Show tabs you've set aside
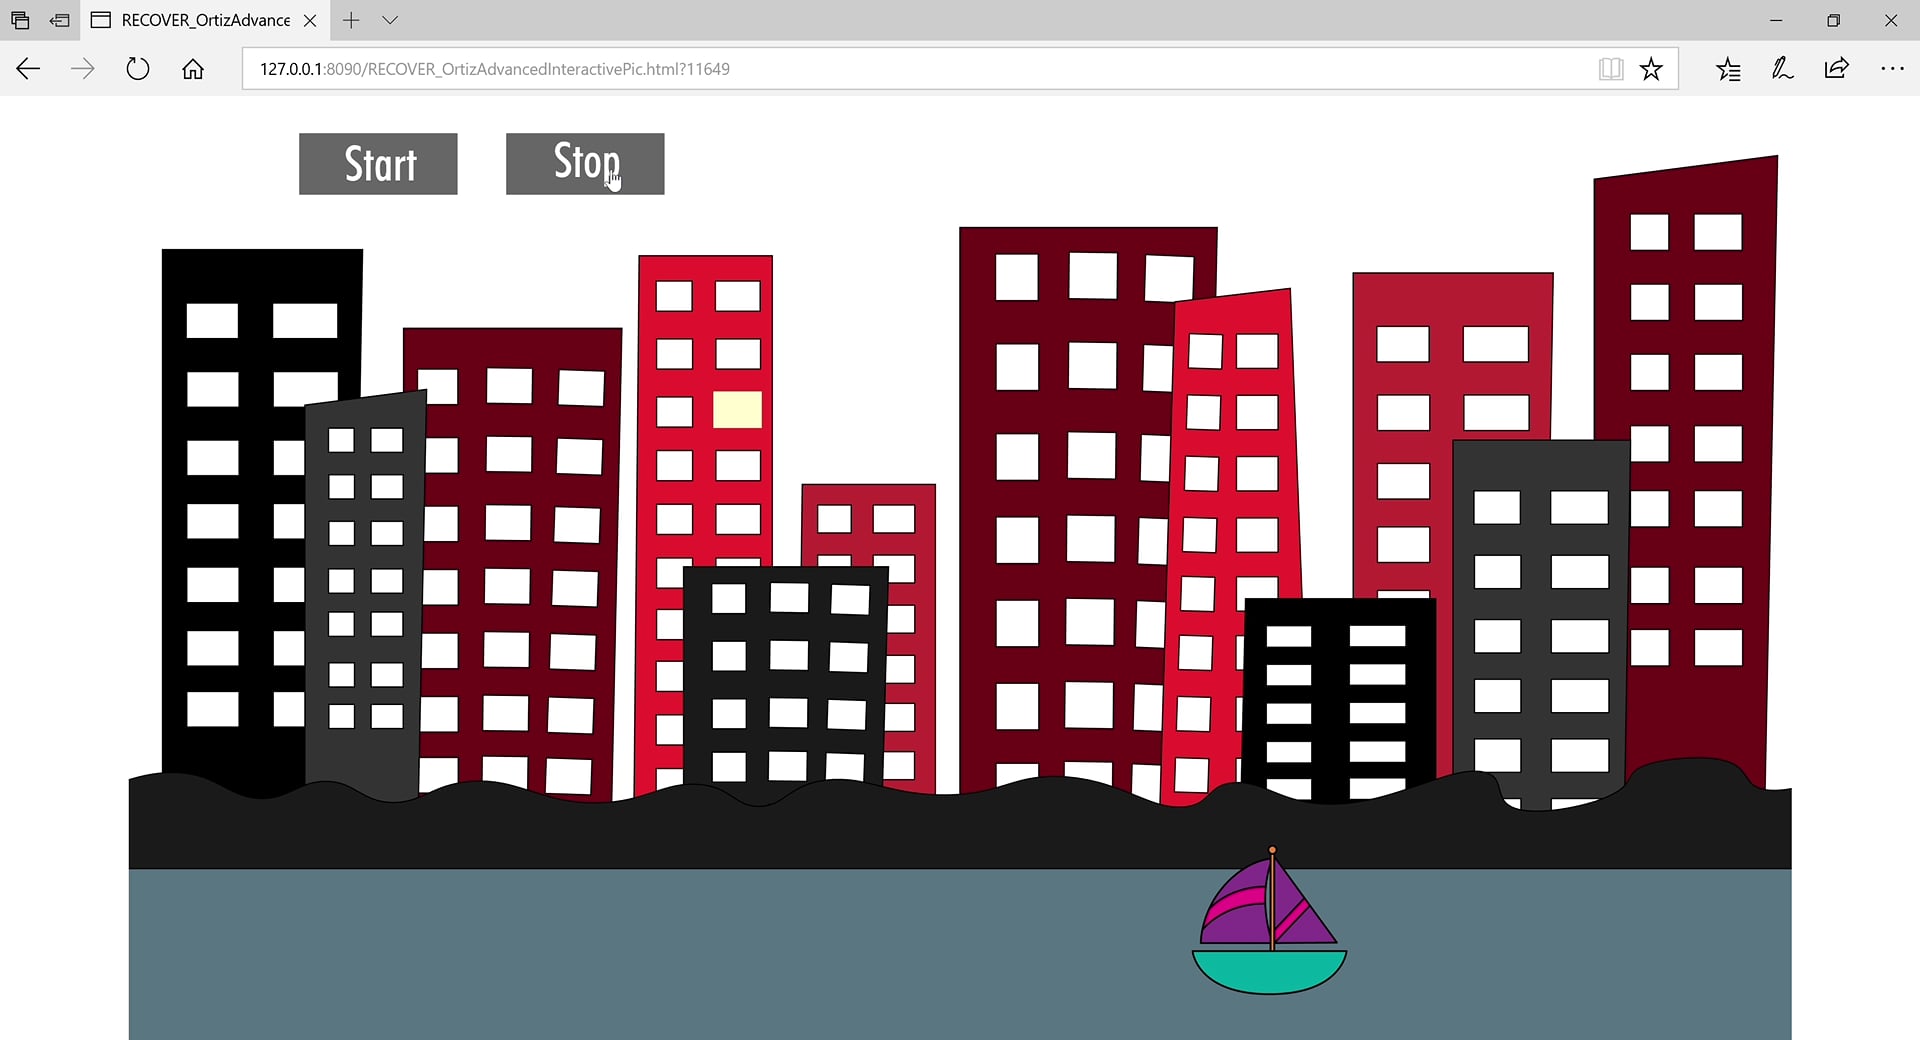The image size is (1920, 1040). pos(20,20)
